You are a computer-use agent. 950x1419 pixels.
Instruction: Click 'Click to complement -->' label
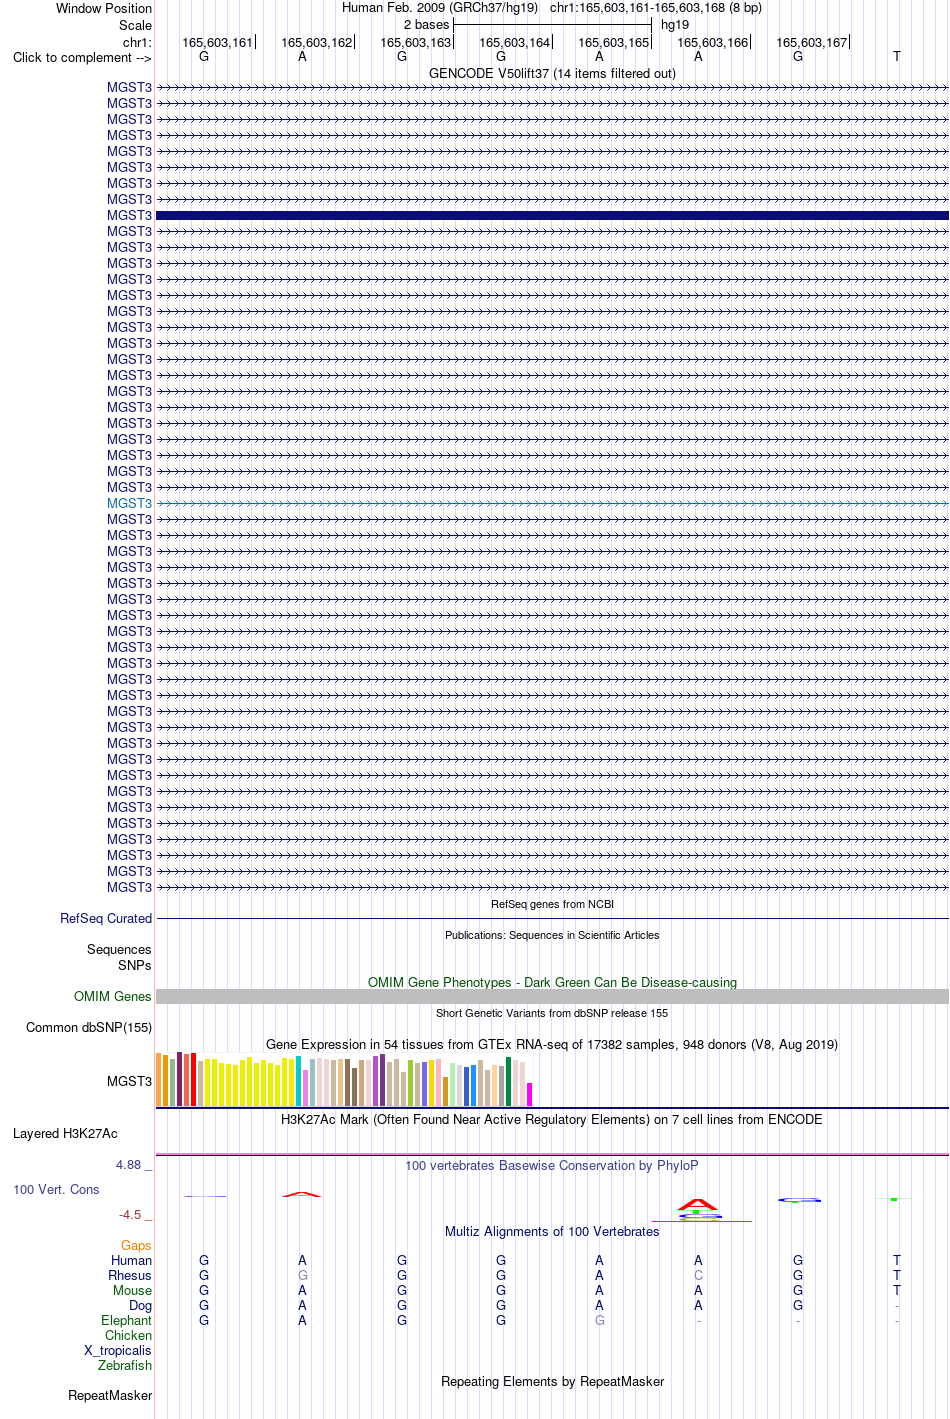[82, 57]
